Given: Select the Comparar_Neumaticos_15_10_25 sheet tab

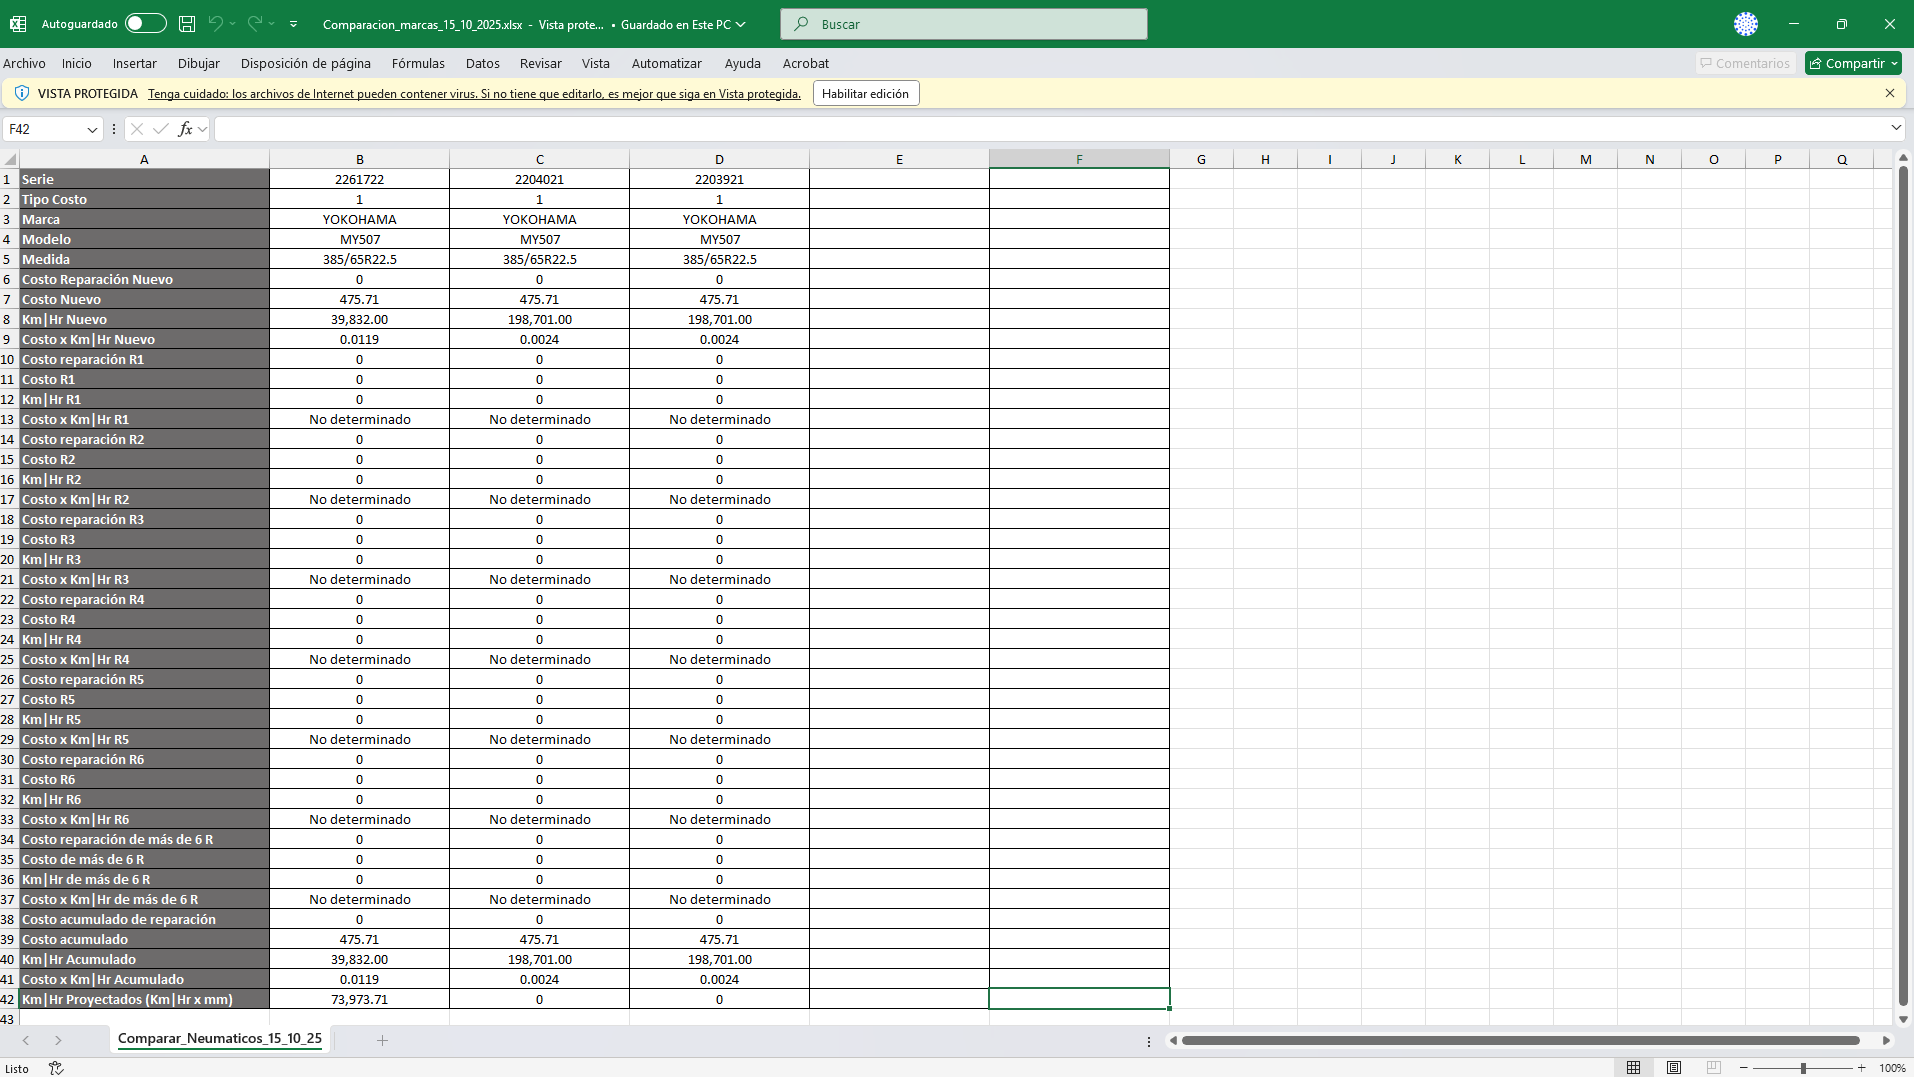Looking at the screenshot, I should pyautogui.click(x=220, y=1039).
